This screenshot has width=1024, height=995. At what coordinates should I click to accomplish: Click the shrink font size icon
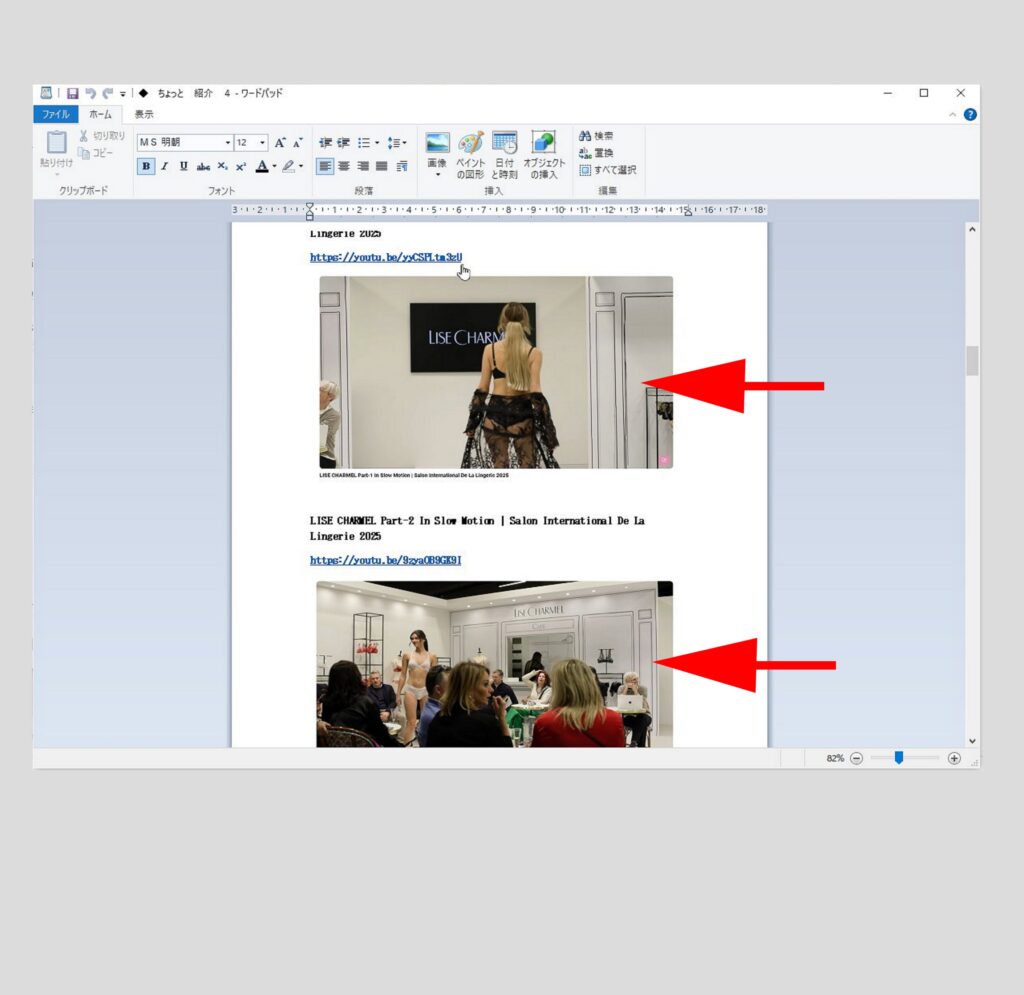tap(298, 142)
